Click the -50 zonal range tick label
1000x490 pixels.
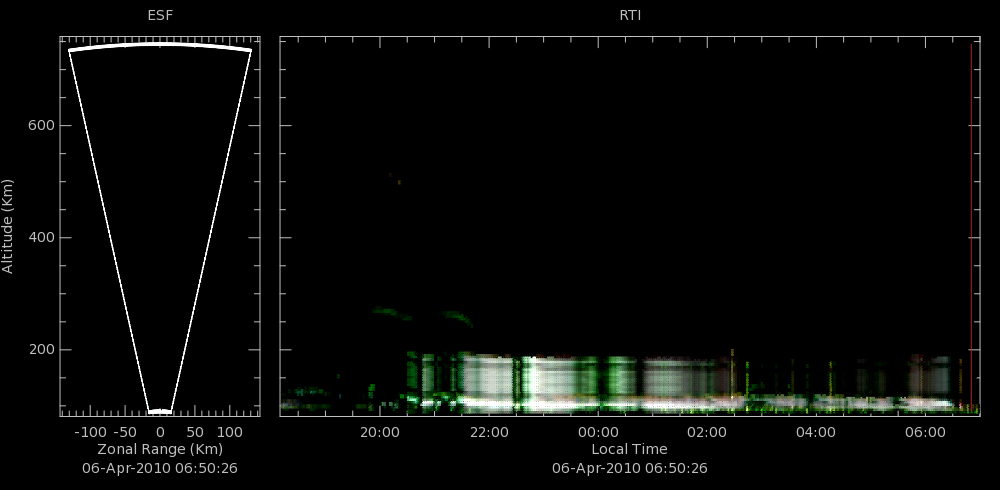pos(124,432)
